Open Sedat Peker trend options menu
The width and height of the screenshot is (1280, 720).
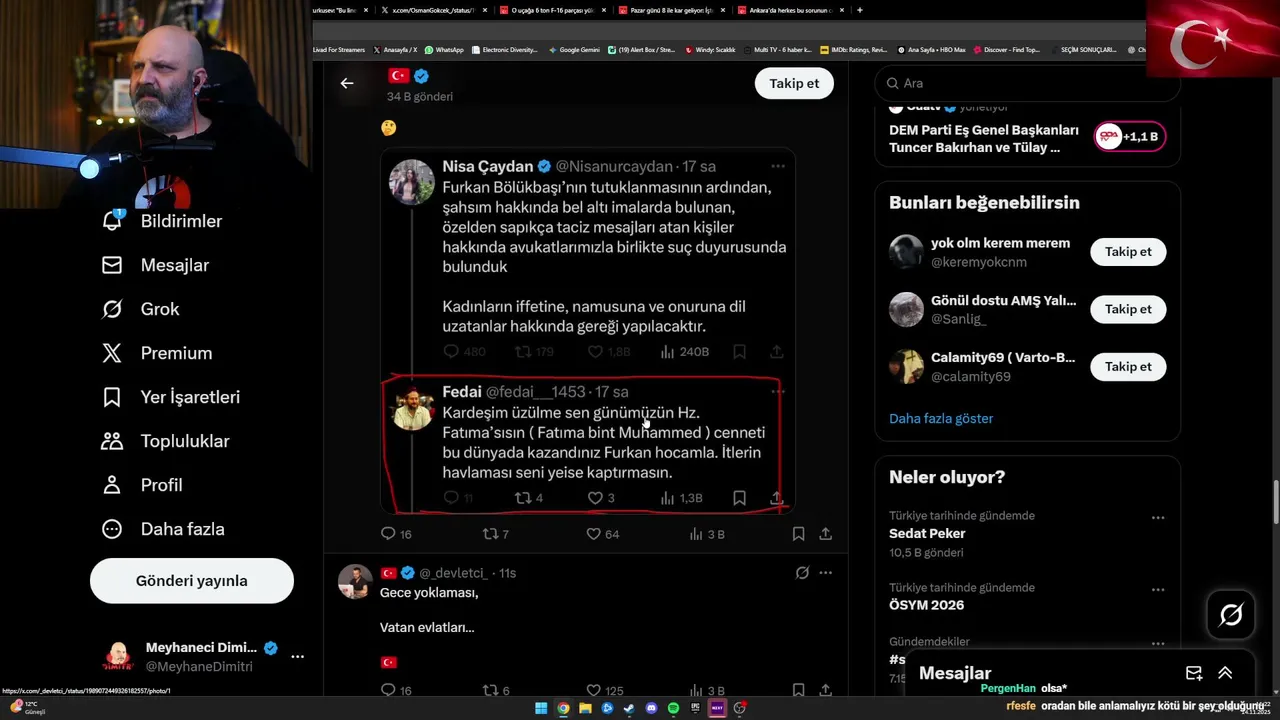[1158, 518]
